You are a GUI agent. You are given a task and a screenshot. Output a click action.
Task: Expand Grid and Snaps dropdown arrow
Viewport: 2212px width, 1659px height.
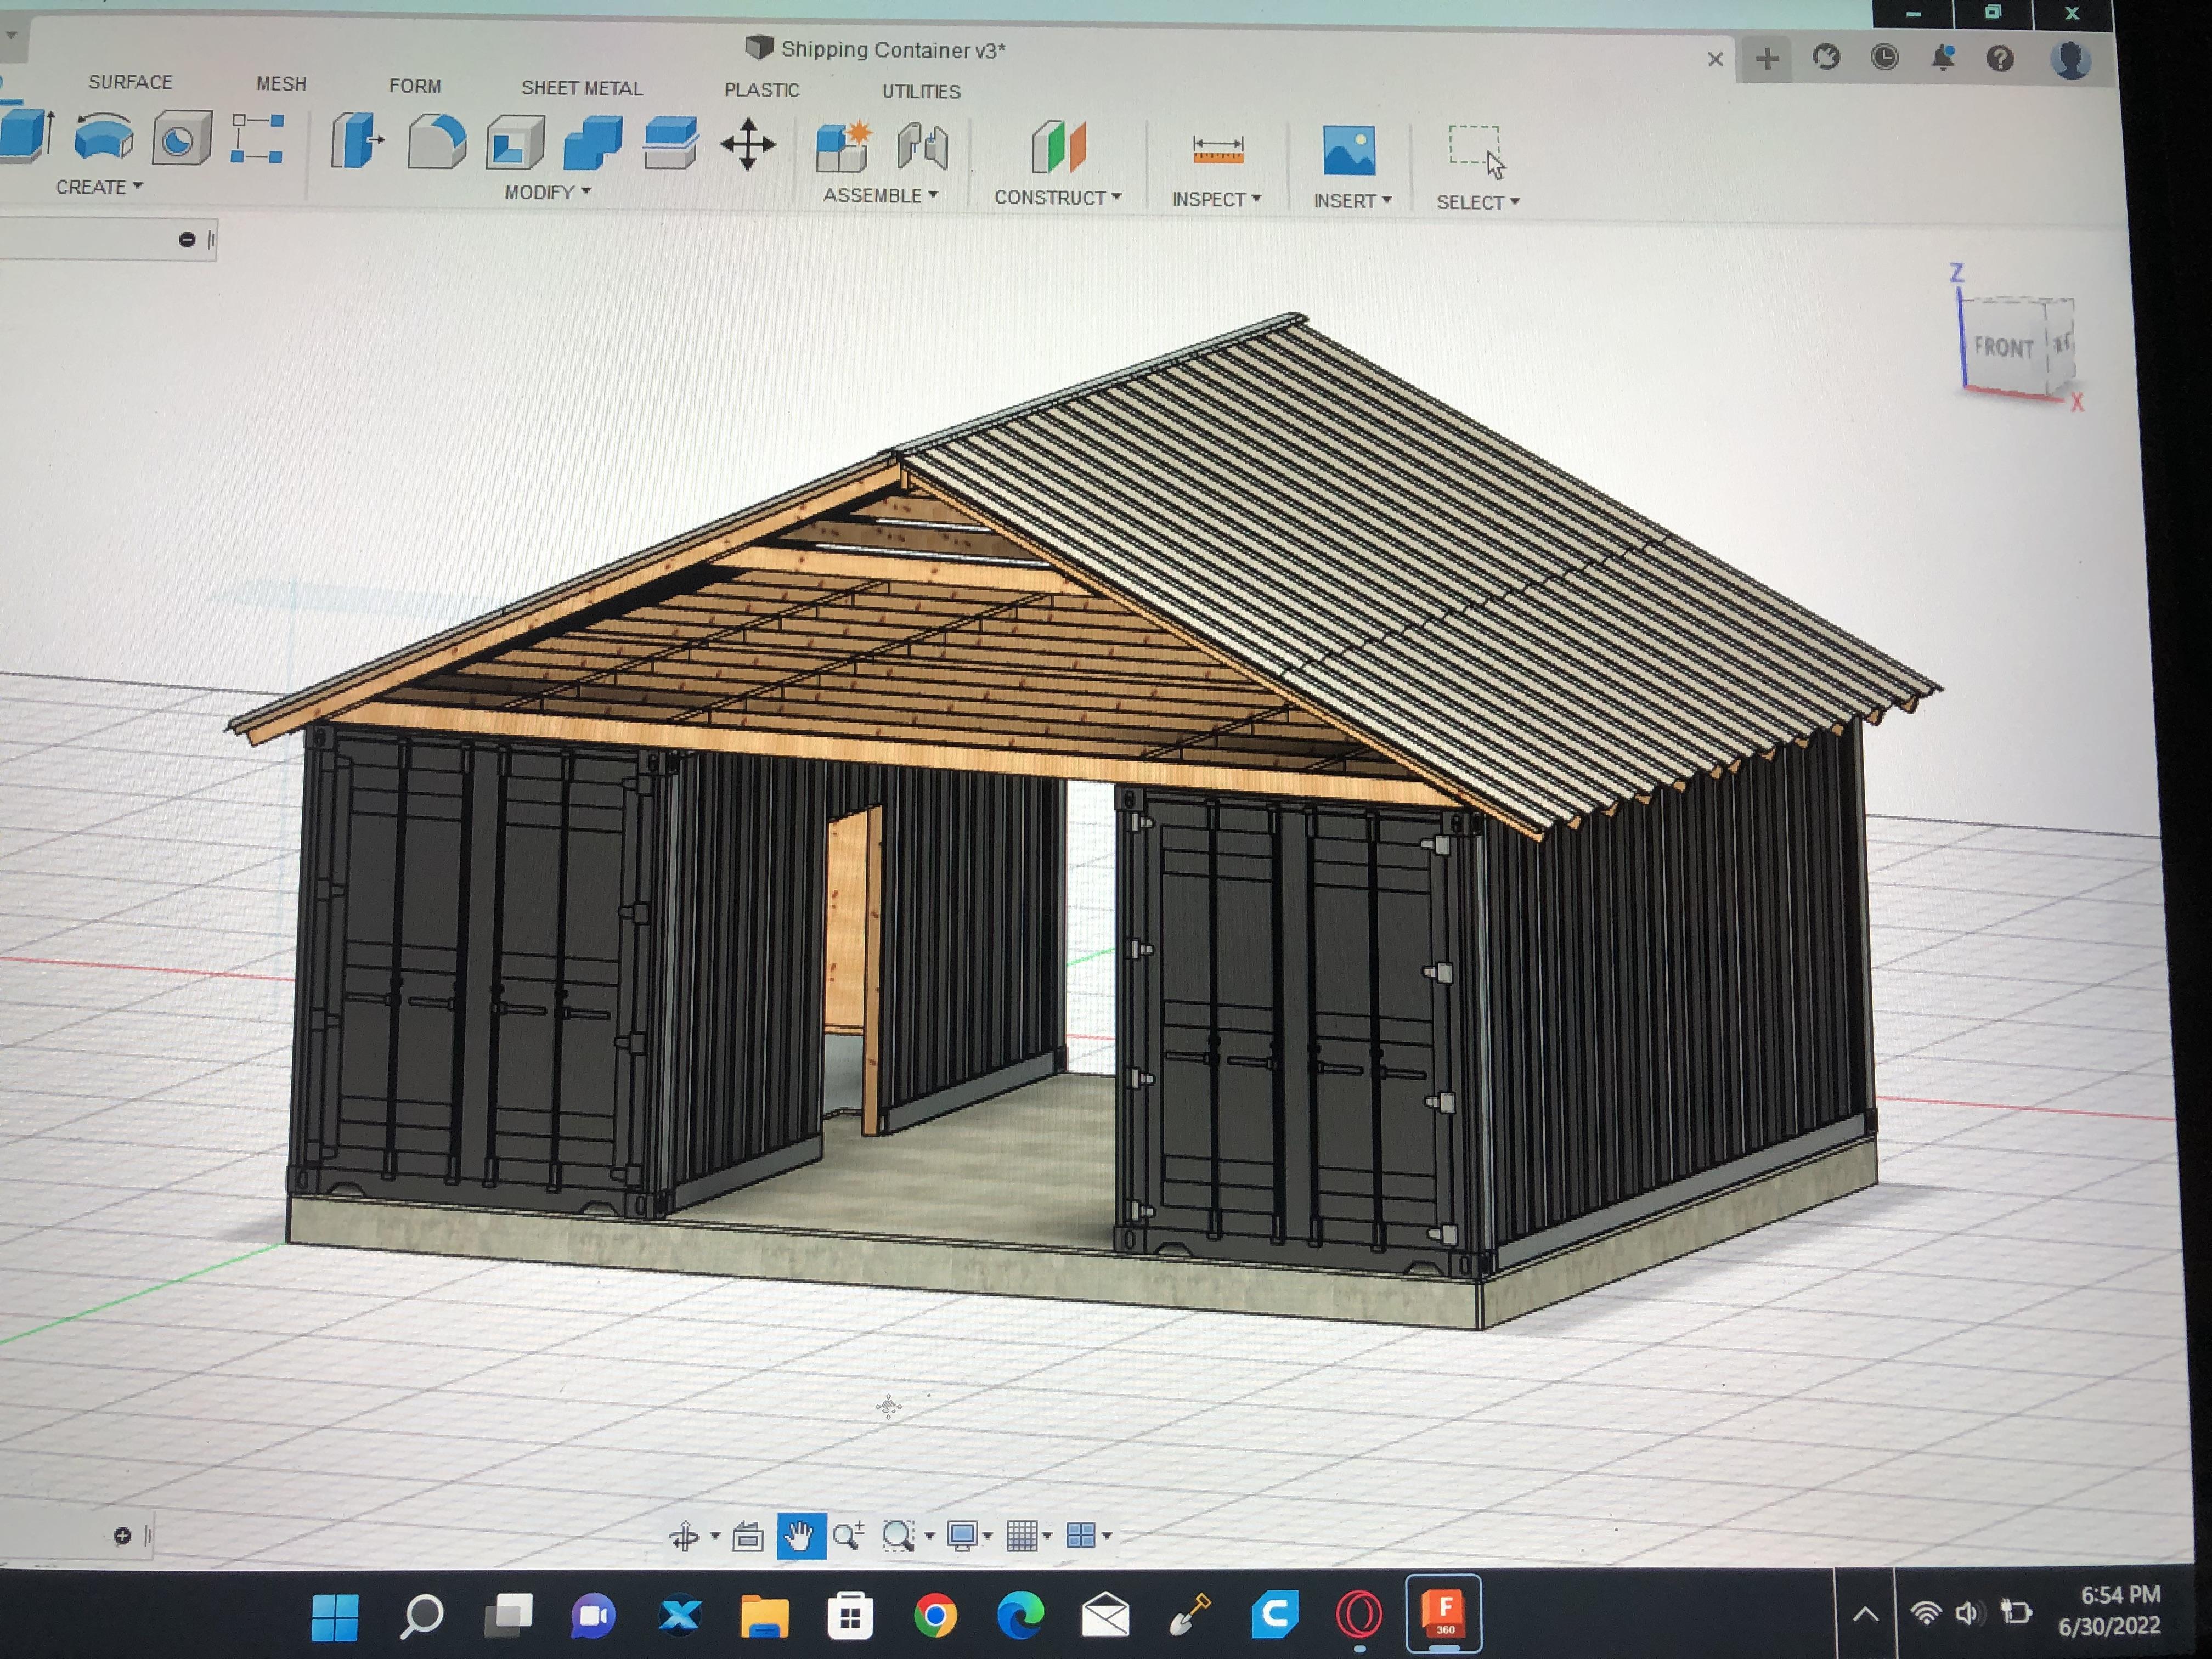pos(1047,1535)
